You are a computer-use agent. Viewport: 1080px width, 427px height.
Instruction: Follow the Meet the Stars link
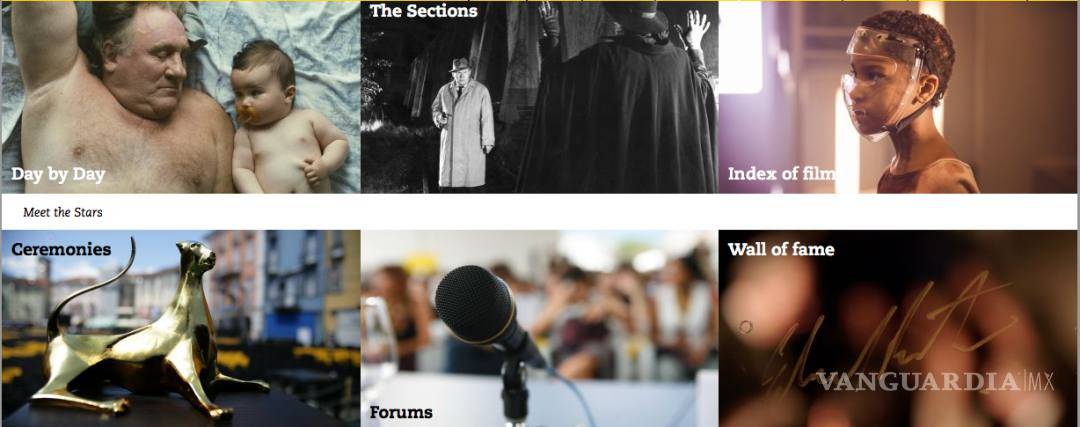point(63,213)
